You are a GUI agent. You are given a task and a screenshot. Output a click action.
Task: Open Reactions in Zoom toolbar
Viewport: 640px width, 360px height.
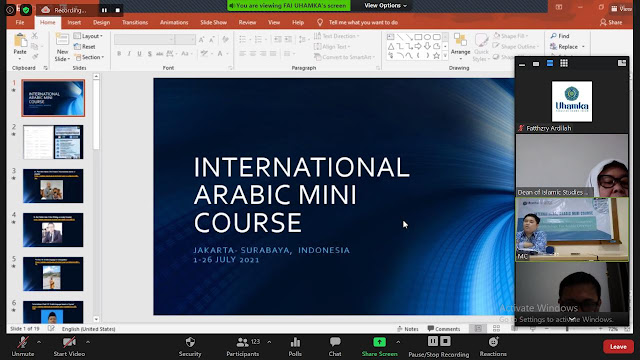click(x=493, y=346)
